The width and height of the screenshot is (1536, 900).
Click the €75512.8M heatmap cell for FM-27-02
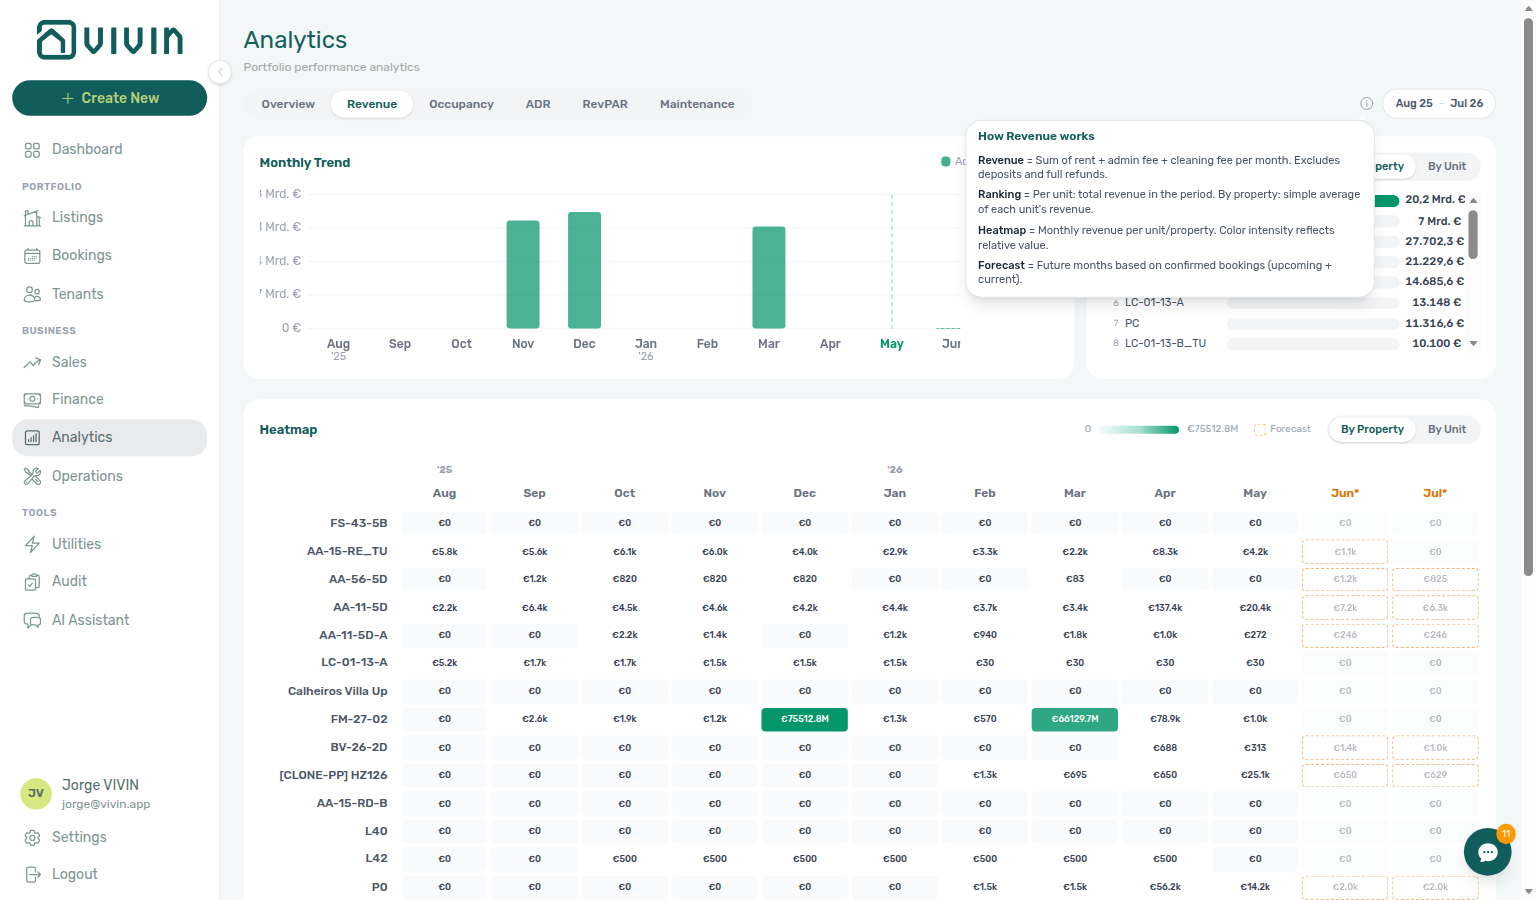[805, 719]
